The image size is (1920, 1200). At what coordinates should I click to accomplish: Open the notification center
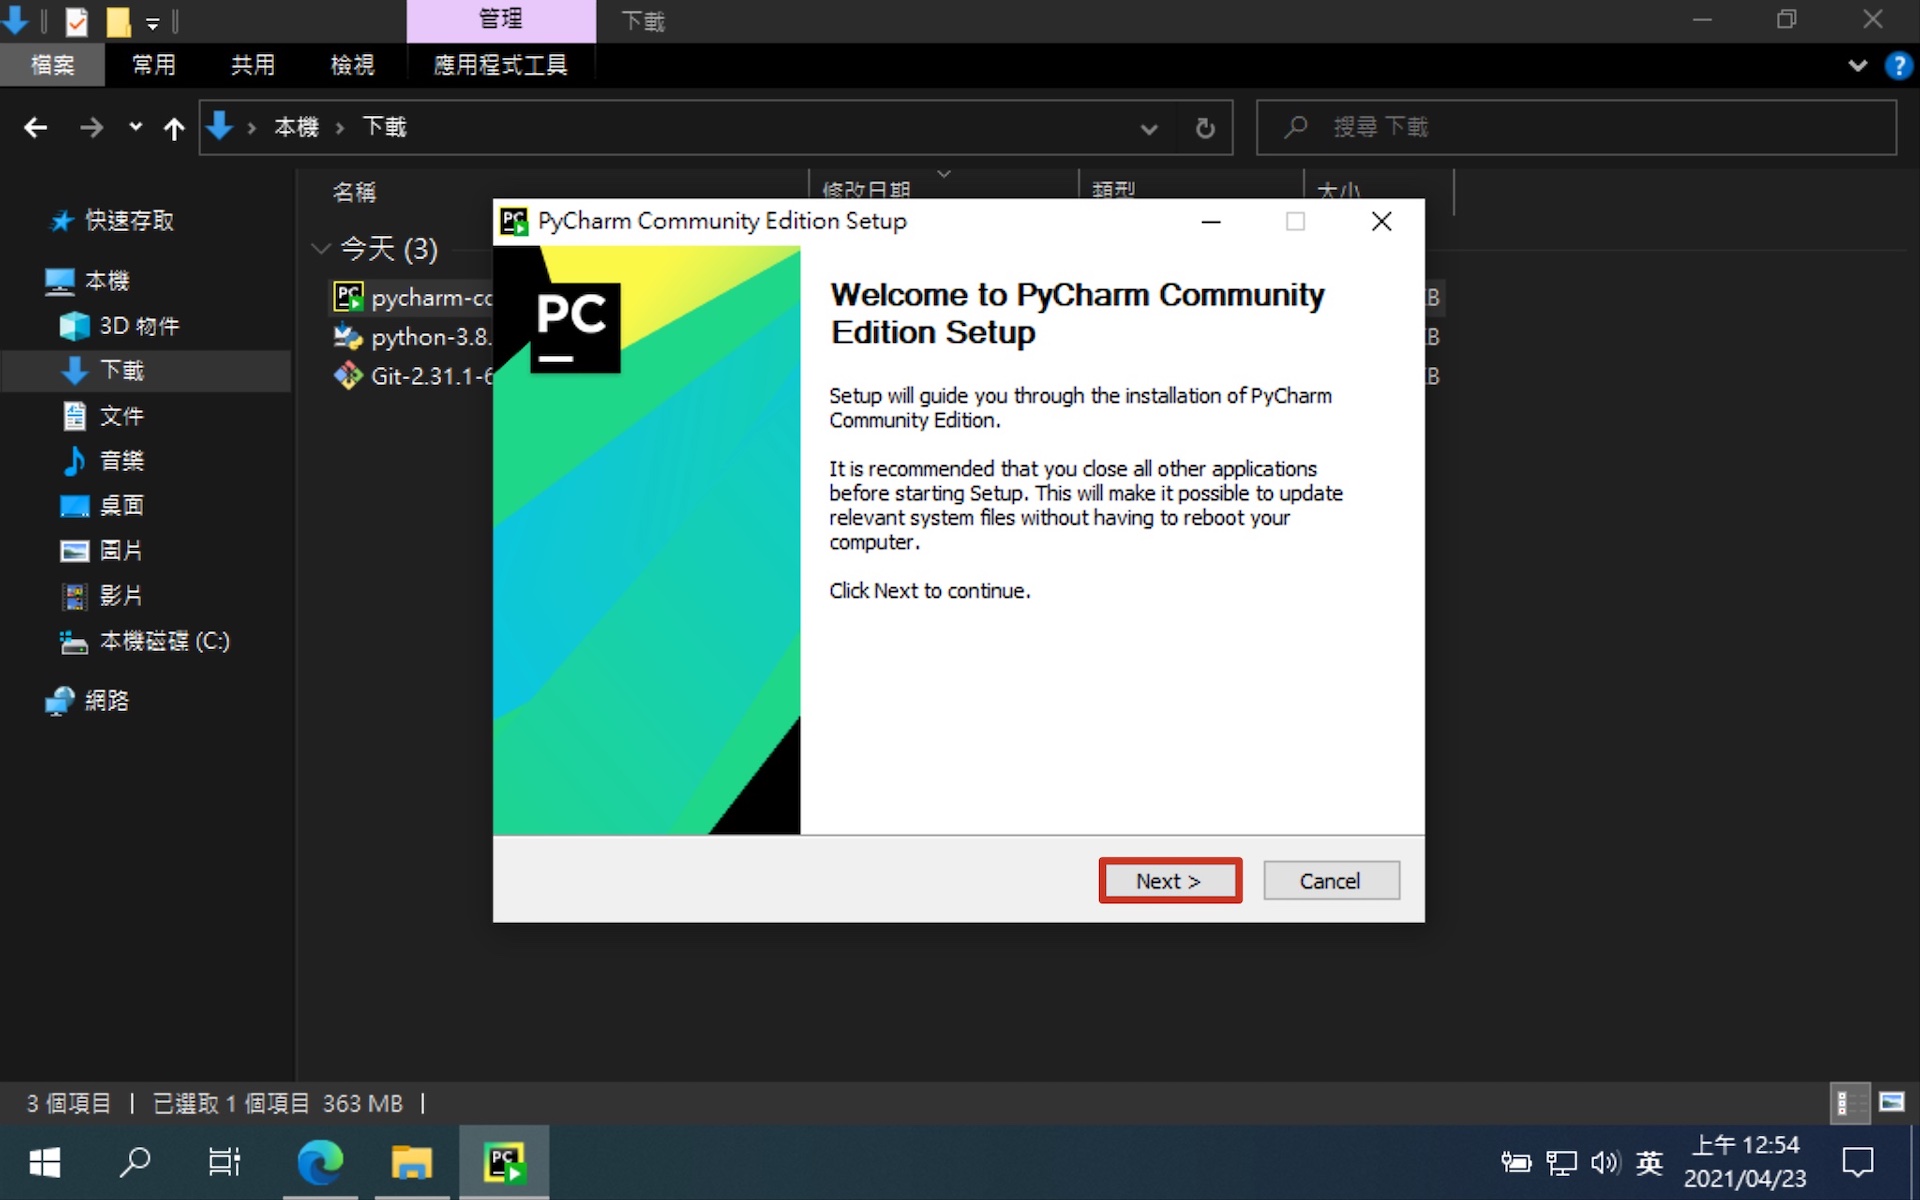(1858, 1162)
